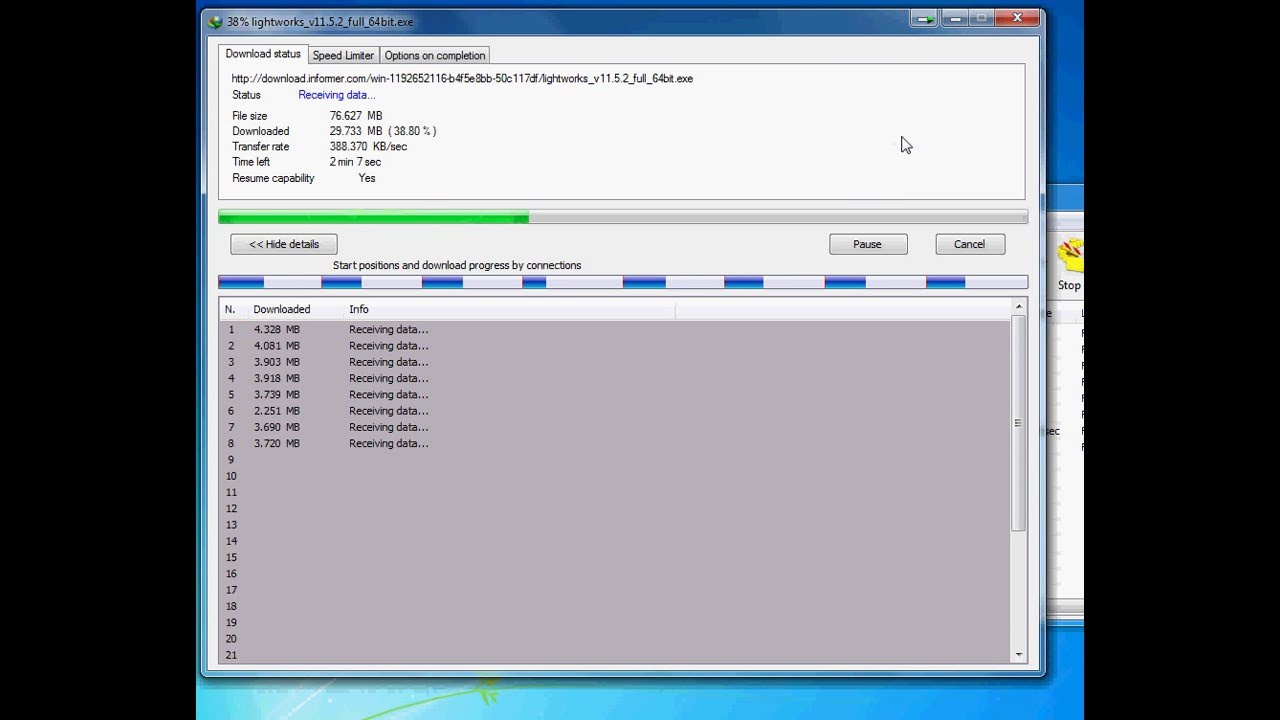Click the connections list scroll up arrow
The image size is (1280, 720).
click(1019, 307)
